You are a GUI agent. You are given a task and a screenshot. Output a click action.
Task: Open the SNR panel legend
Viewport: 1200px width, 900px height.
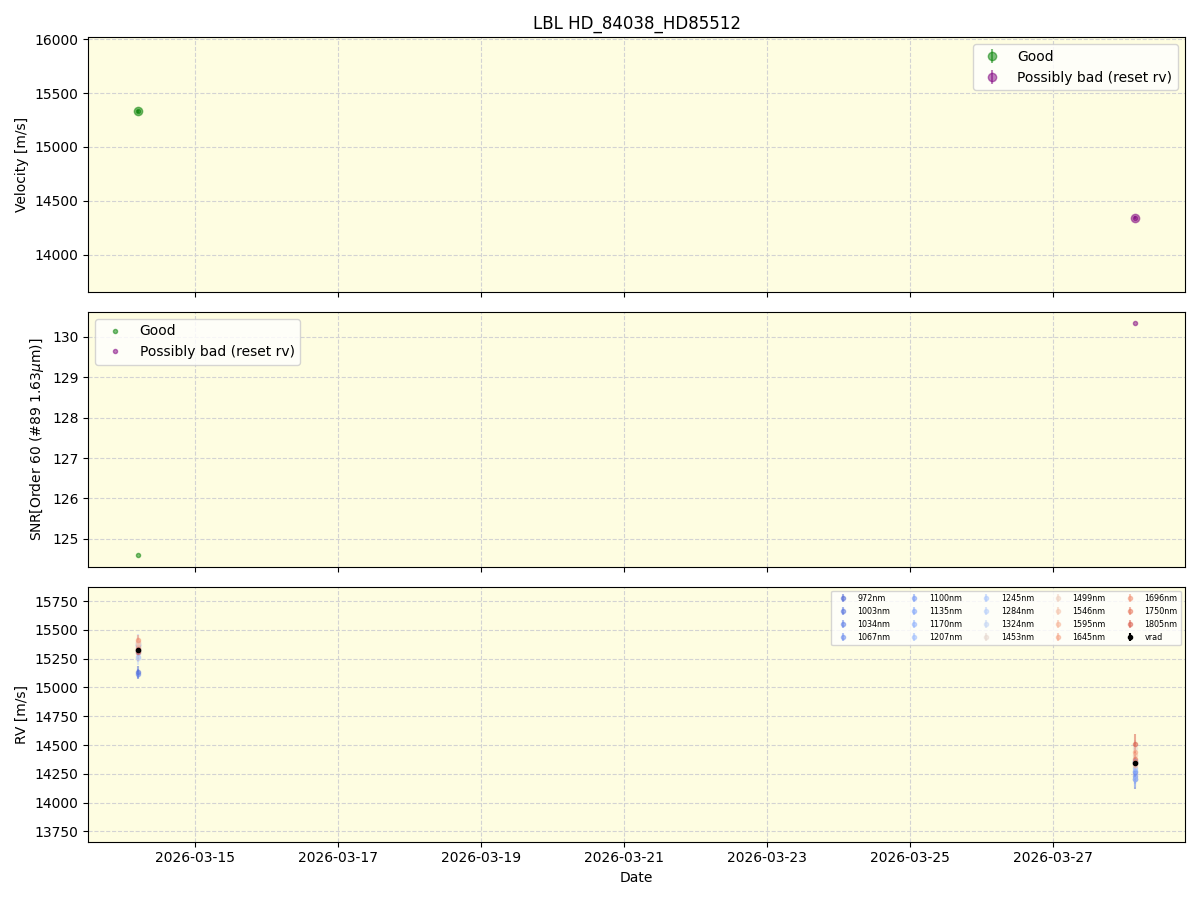point(198,340)
